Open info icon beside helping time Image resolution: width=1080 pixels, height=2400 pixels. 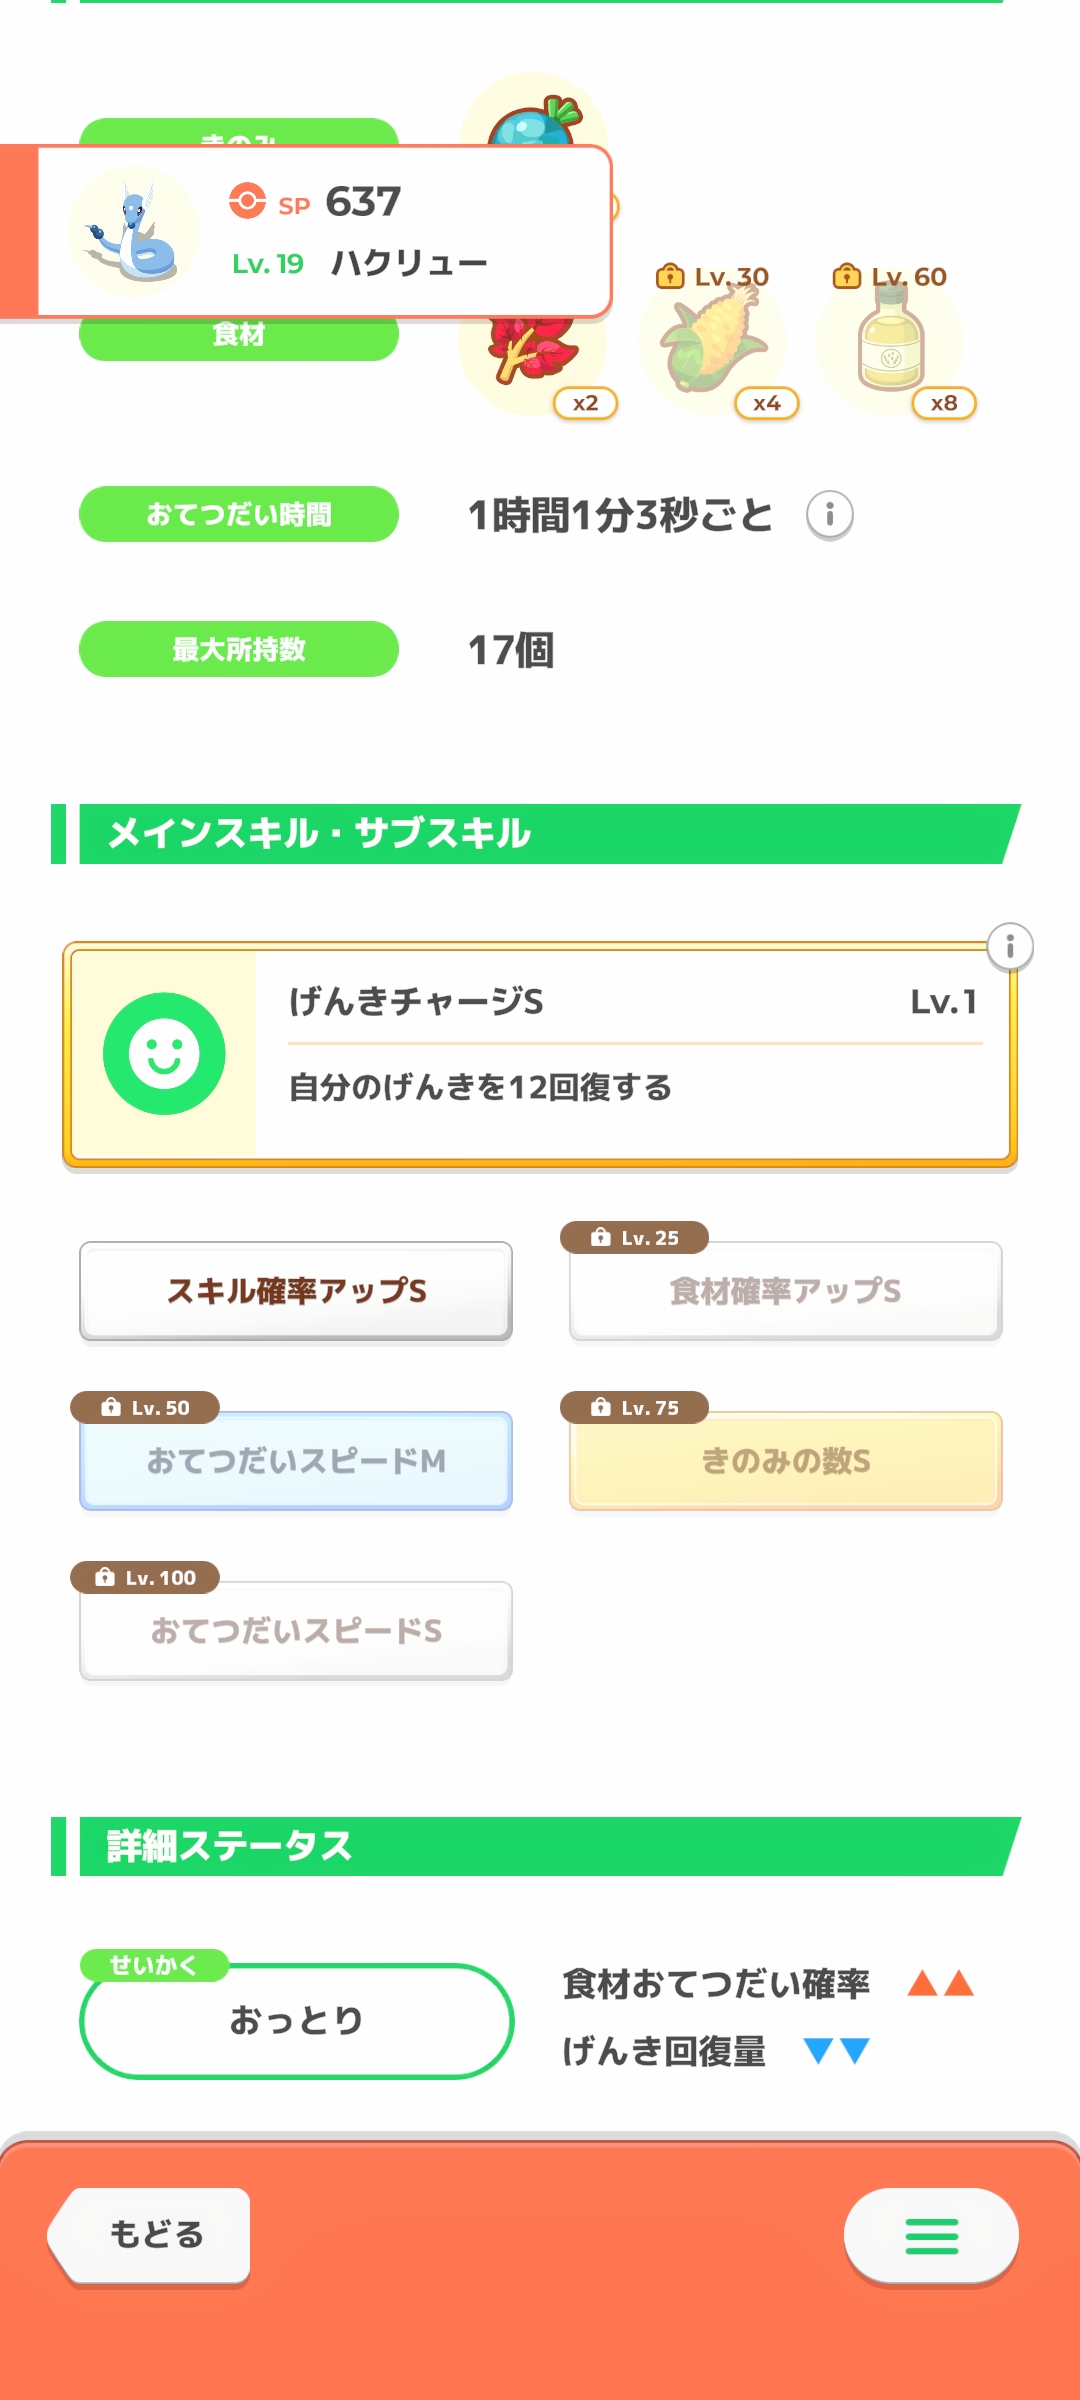829,515
